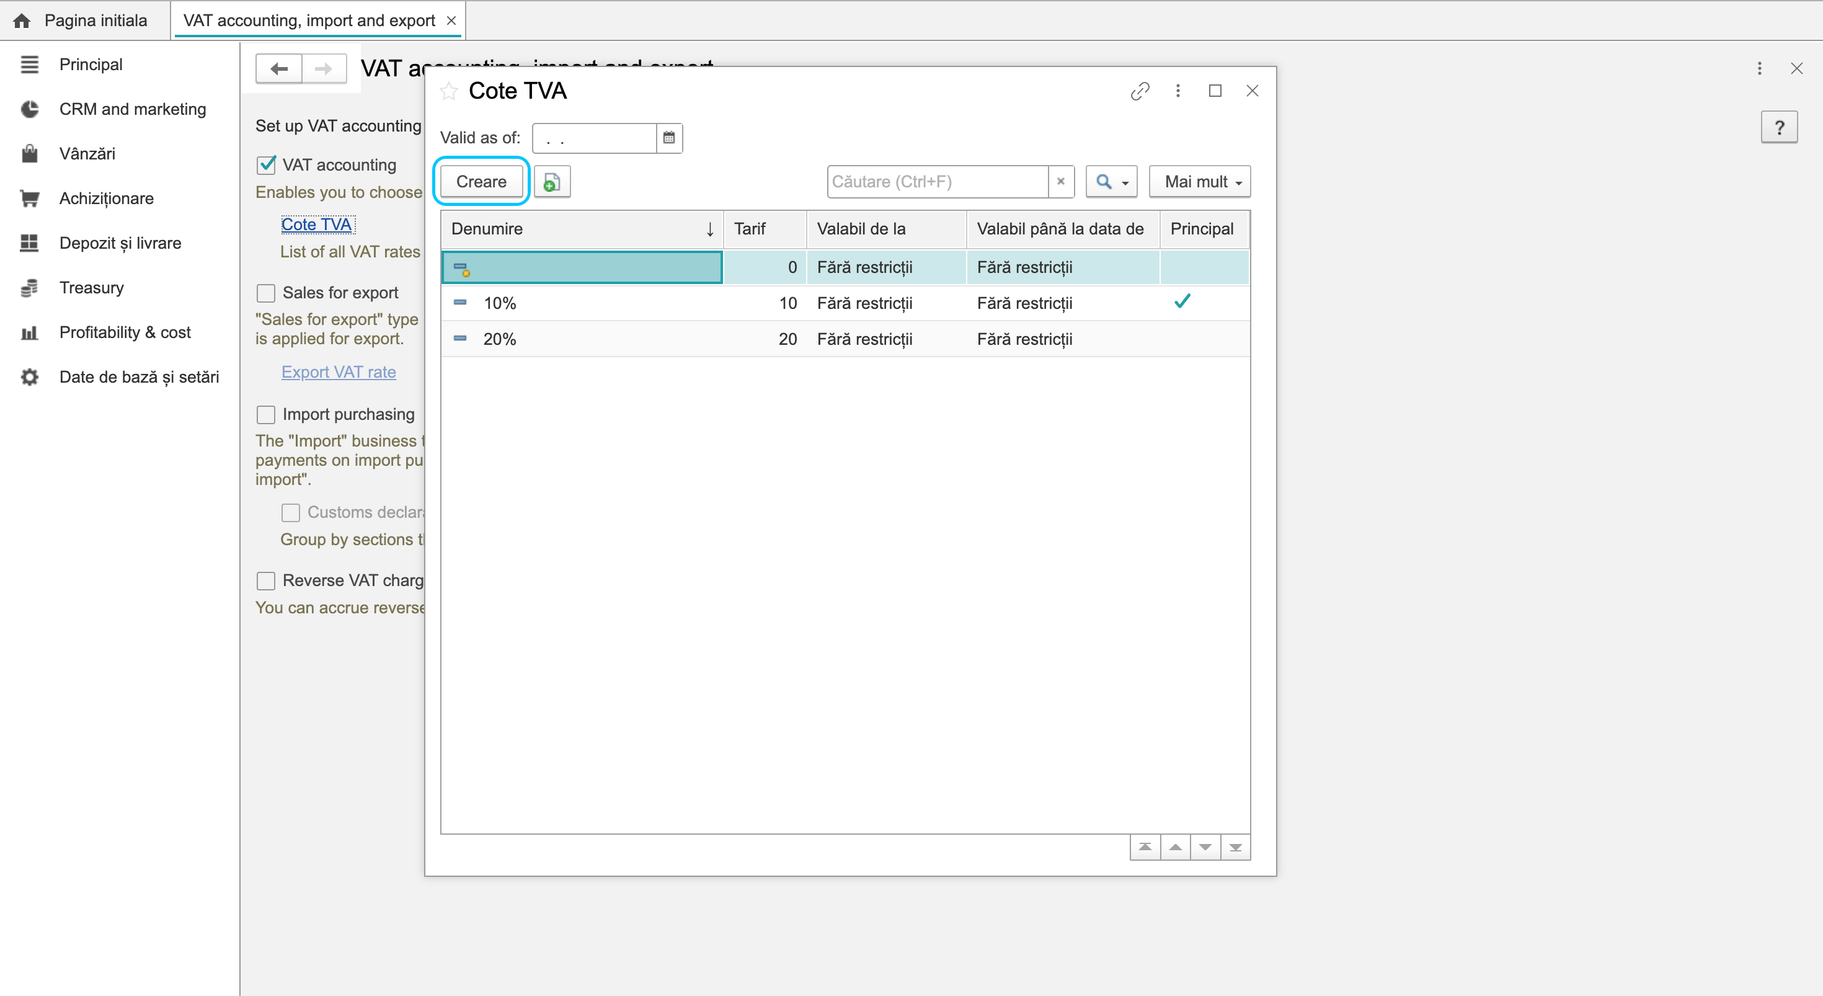Image resolution: width=1823 pixels, height=996 pixels.
Task: Clear the Căutare search field
Action: coord(1061,182)
